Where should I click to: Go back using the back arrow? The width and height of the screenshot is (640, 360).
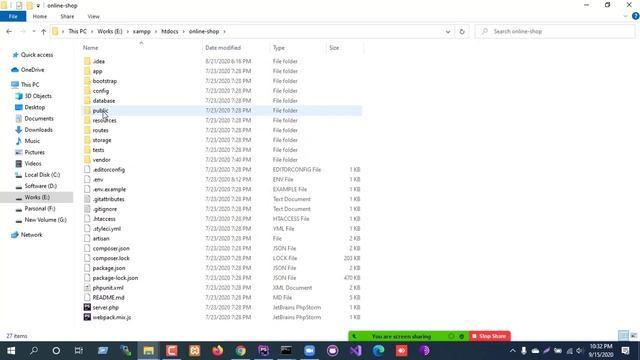pyautogui.click(x=9, y=31)
